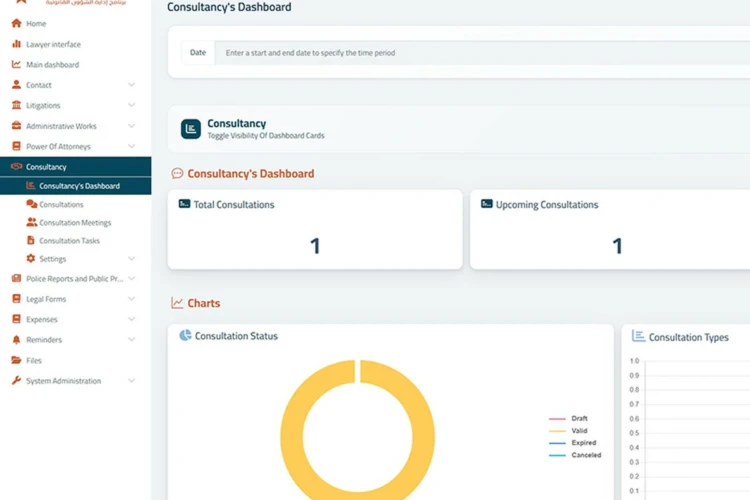Expand the Contact menu chevron

point(132,85)
